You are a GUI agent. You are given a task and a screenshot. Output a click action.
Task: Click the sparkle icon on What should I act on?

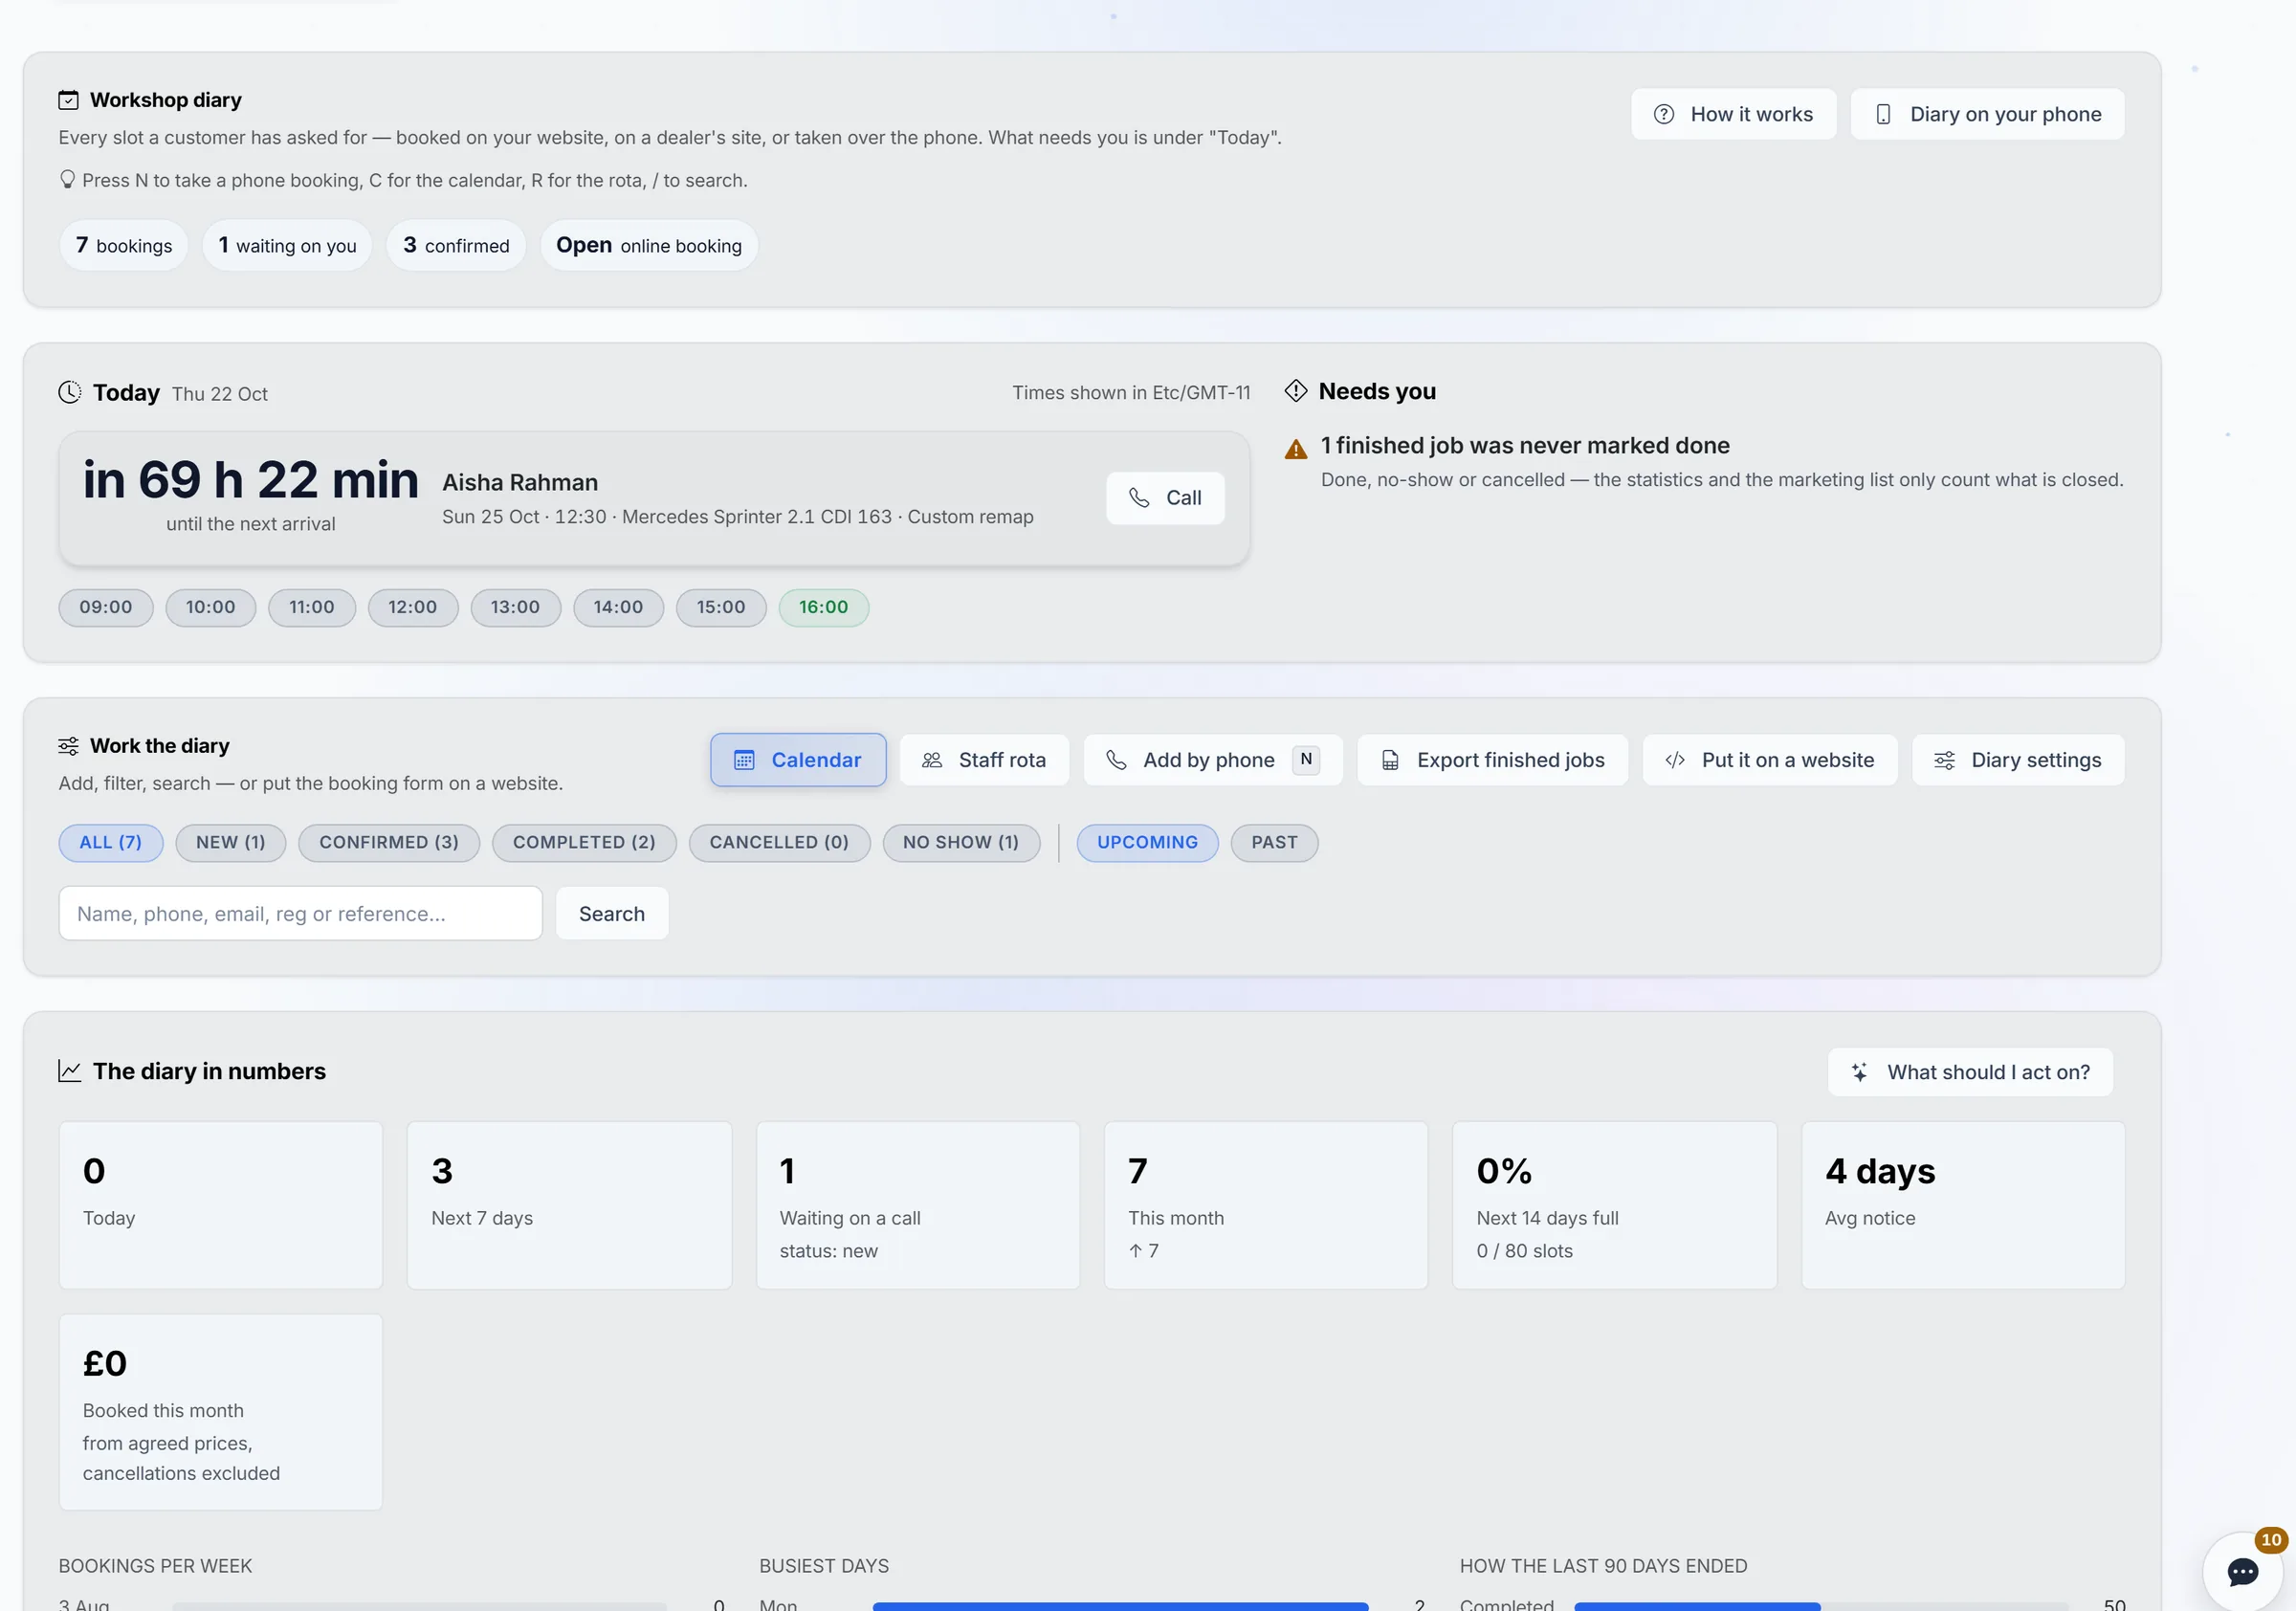(1860, 1072)
